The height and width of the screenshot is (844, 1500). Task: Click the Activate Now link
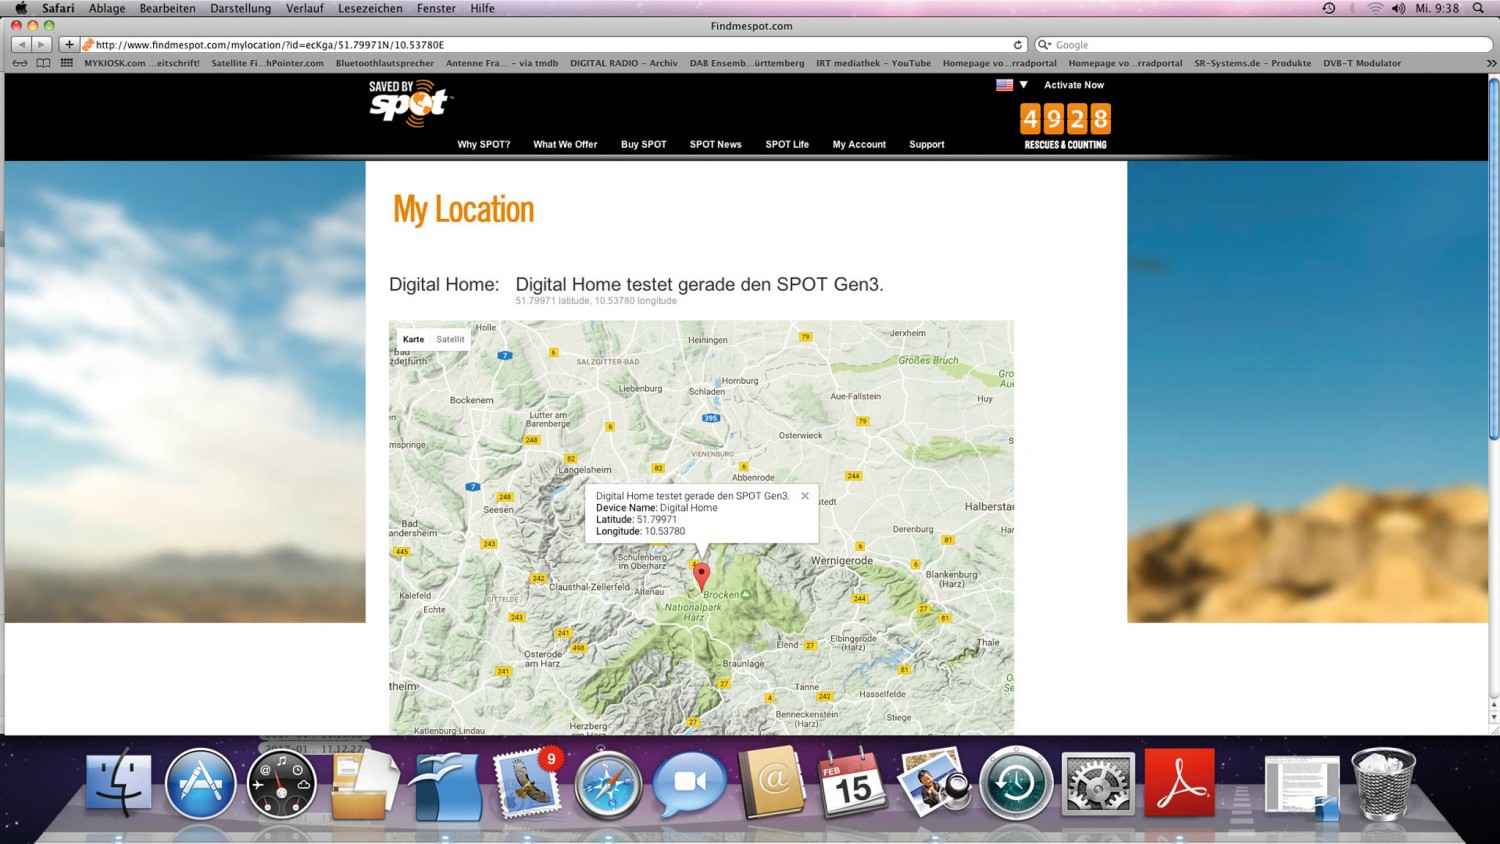[1074, 85]
